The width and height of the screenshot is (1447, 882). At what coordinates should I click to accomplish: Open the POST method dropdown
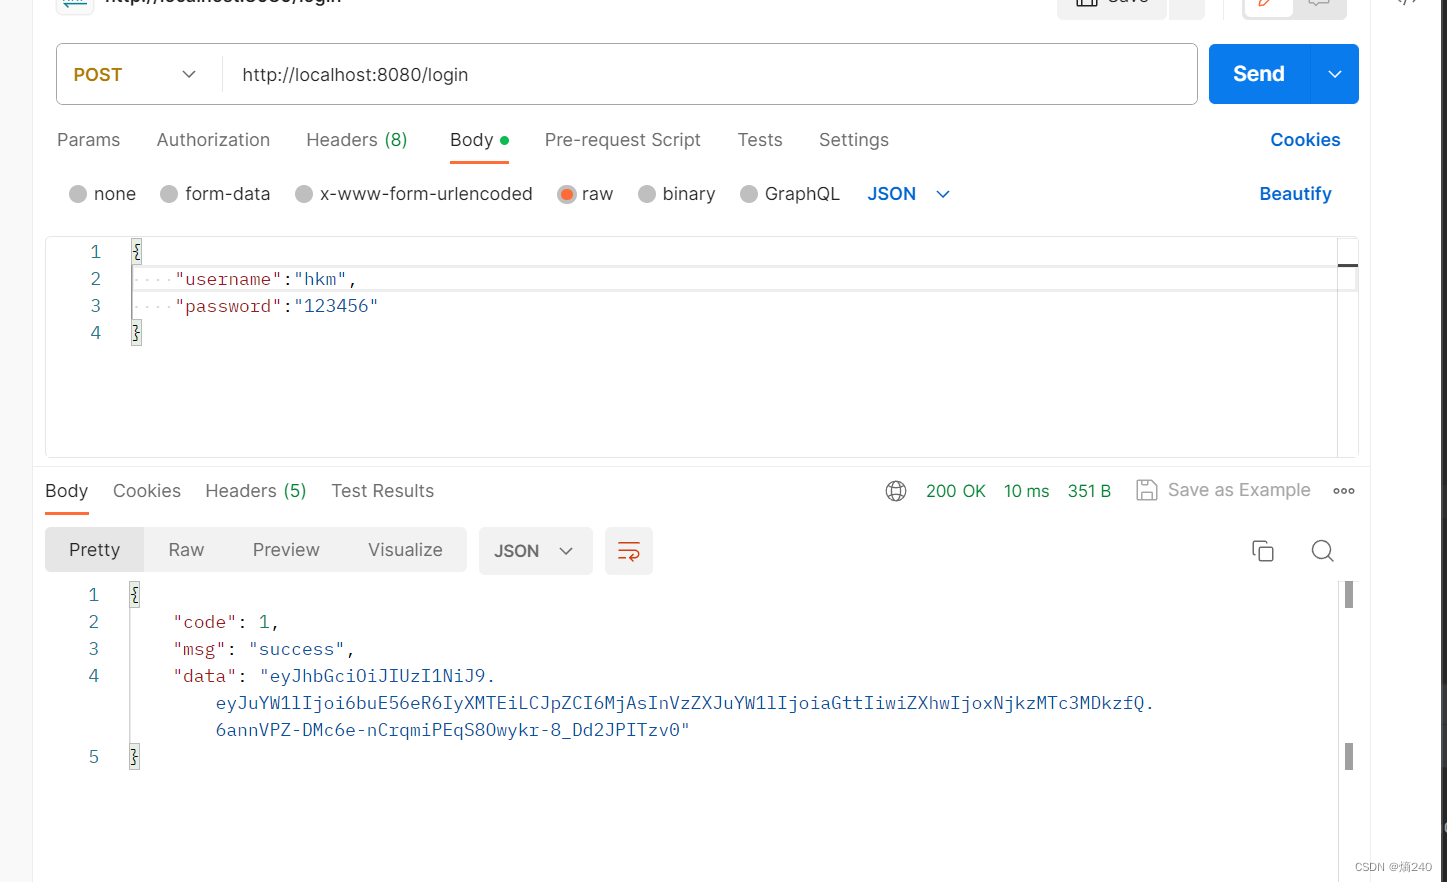click(x=137, y=74)
